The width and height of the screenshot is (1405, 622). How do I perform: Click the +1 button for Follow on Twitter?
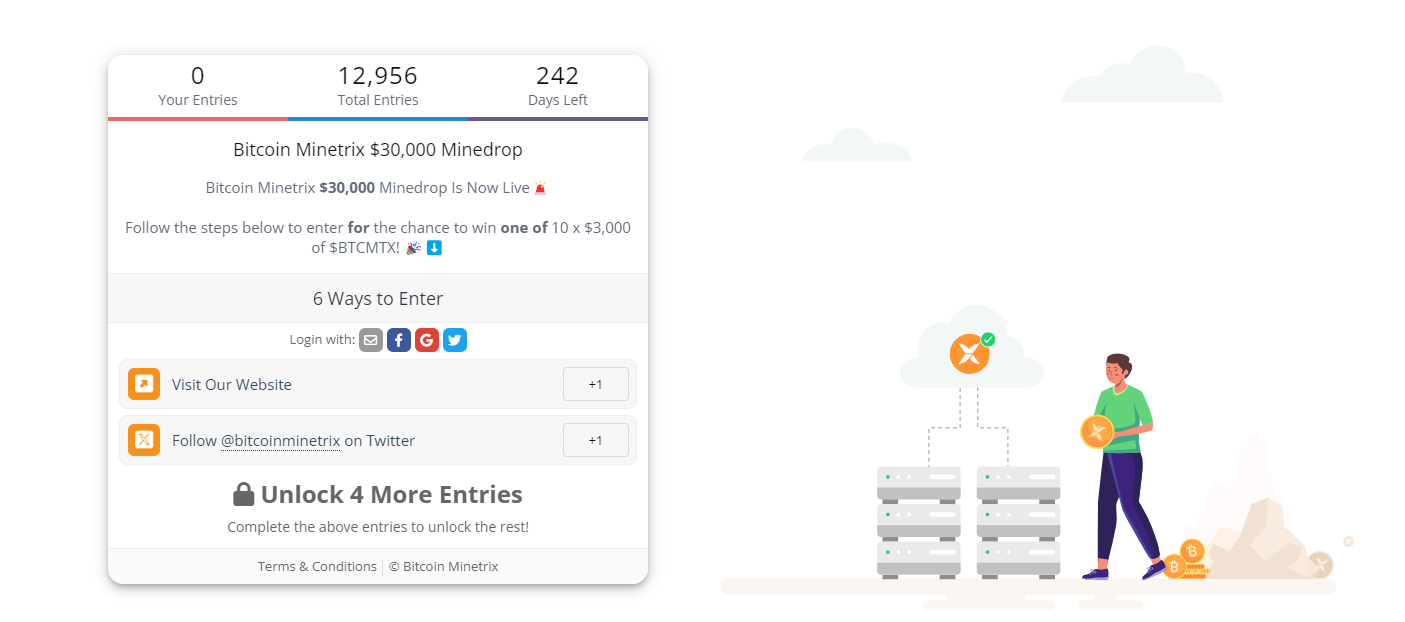point(596,440)
